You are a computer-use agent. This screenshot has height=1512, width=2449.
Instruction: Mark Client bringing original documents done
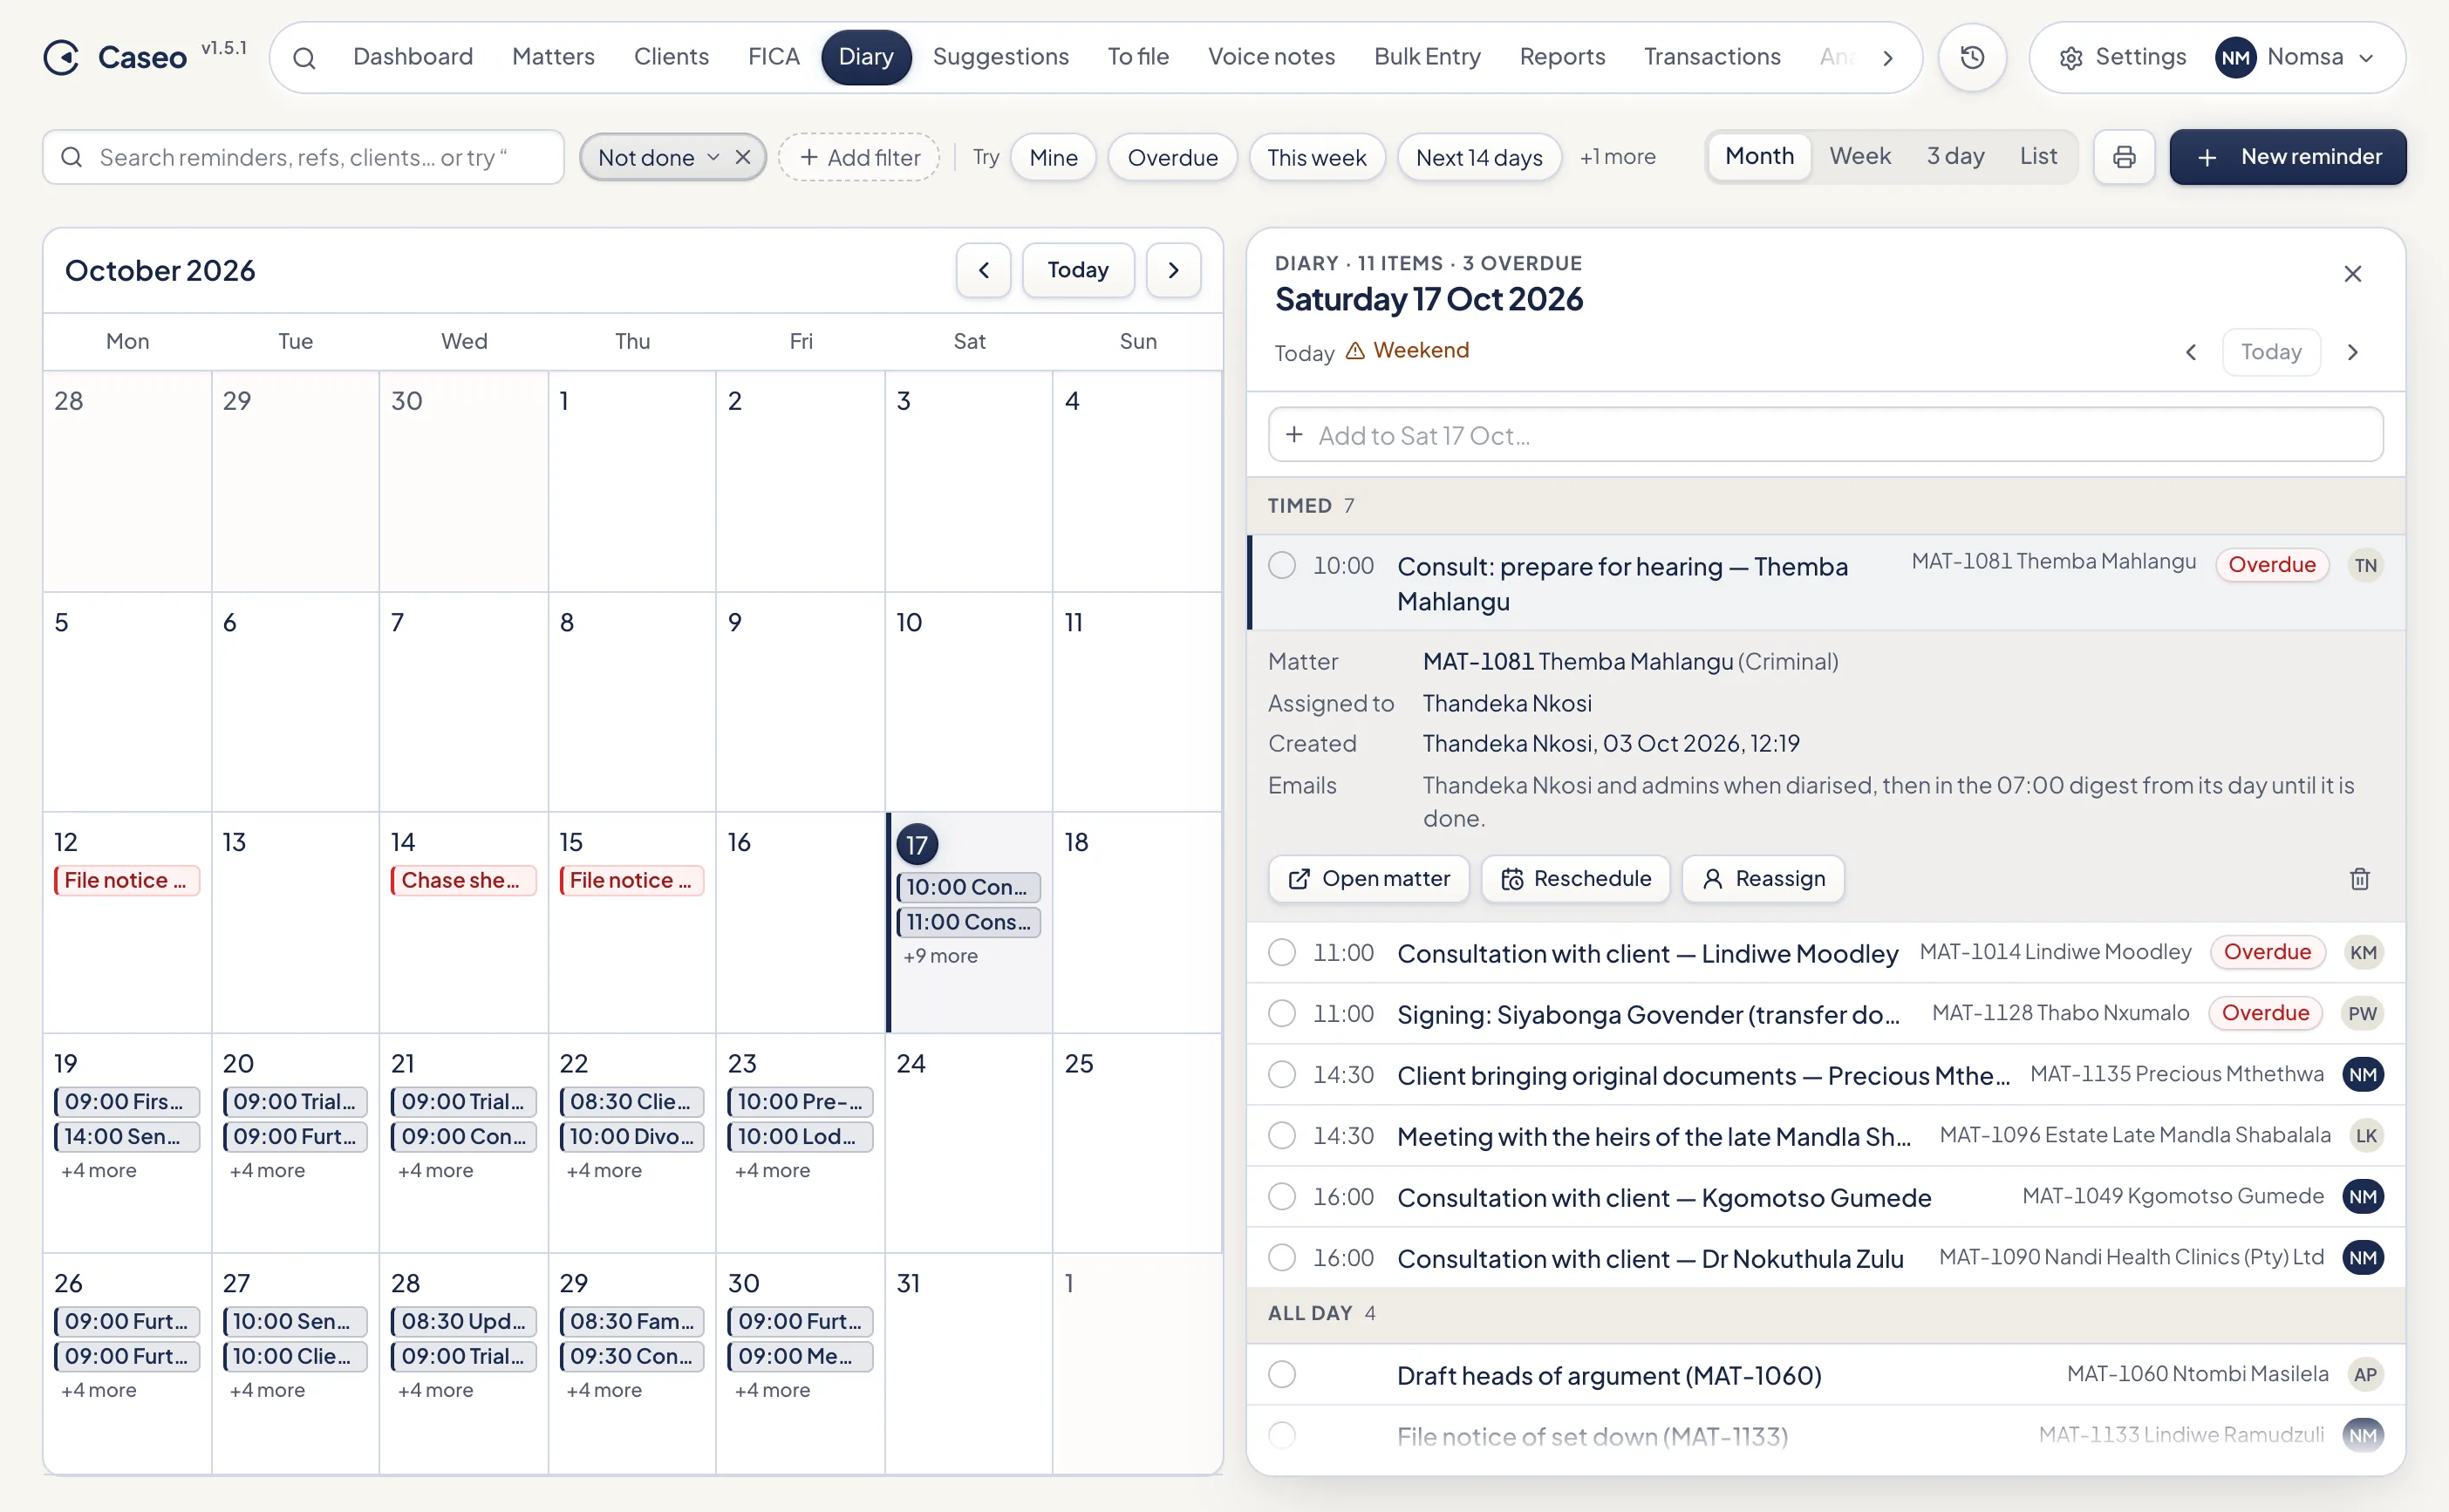pos(1282,1074)
